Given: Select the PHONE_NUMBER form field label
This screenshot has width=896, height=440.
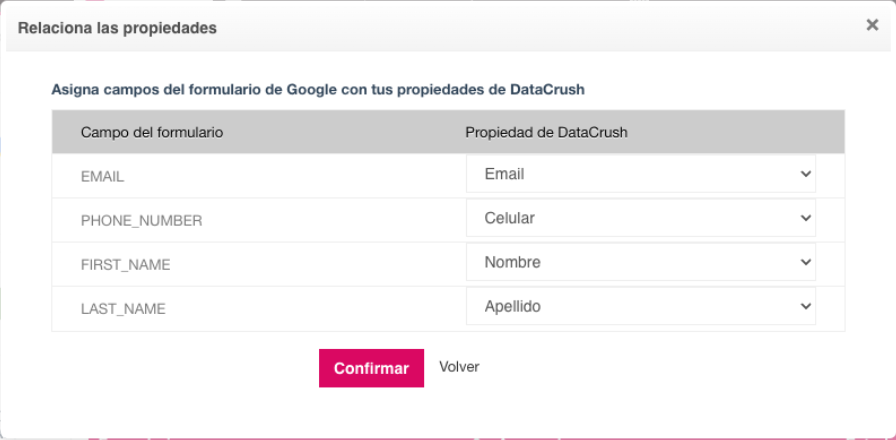Looking at the screenshot, I should [x=141, y=221].
